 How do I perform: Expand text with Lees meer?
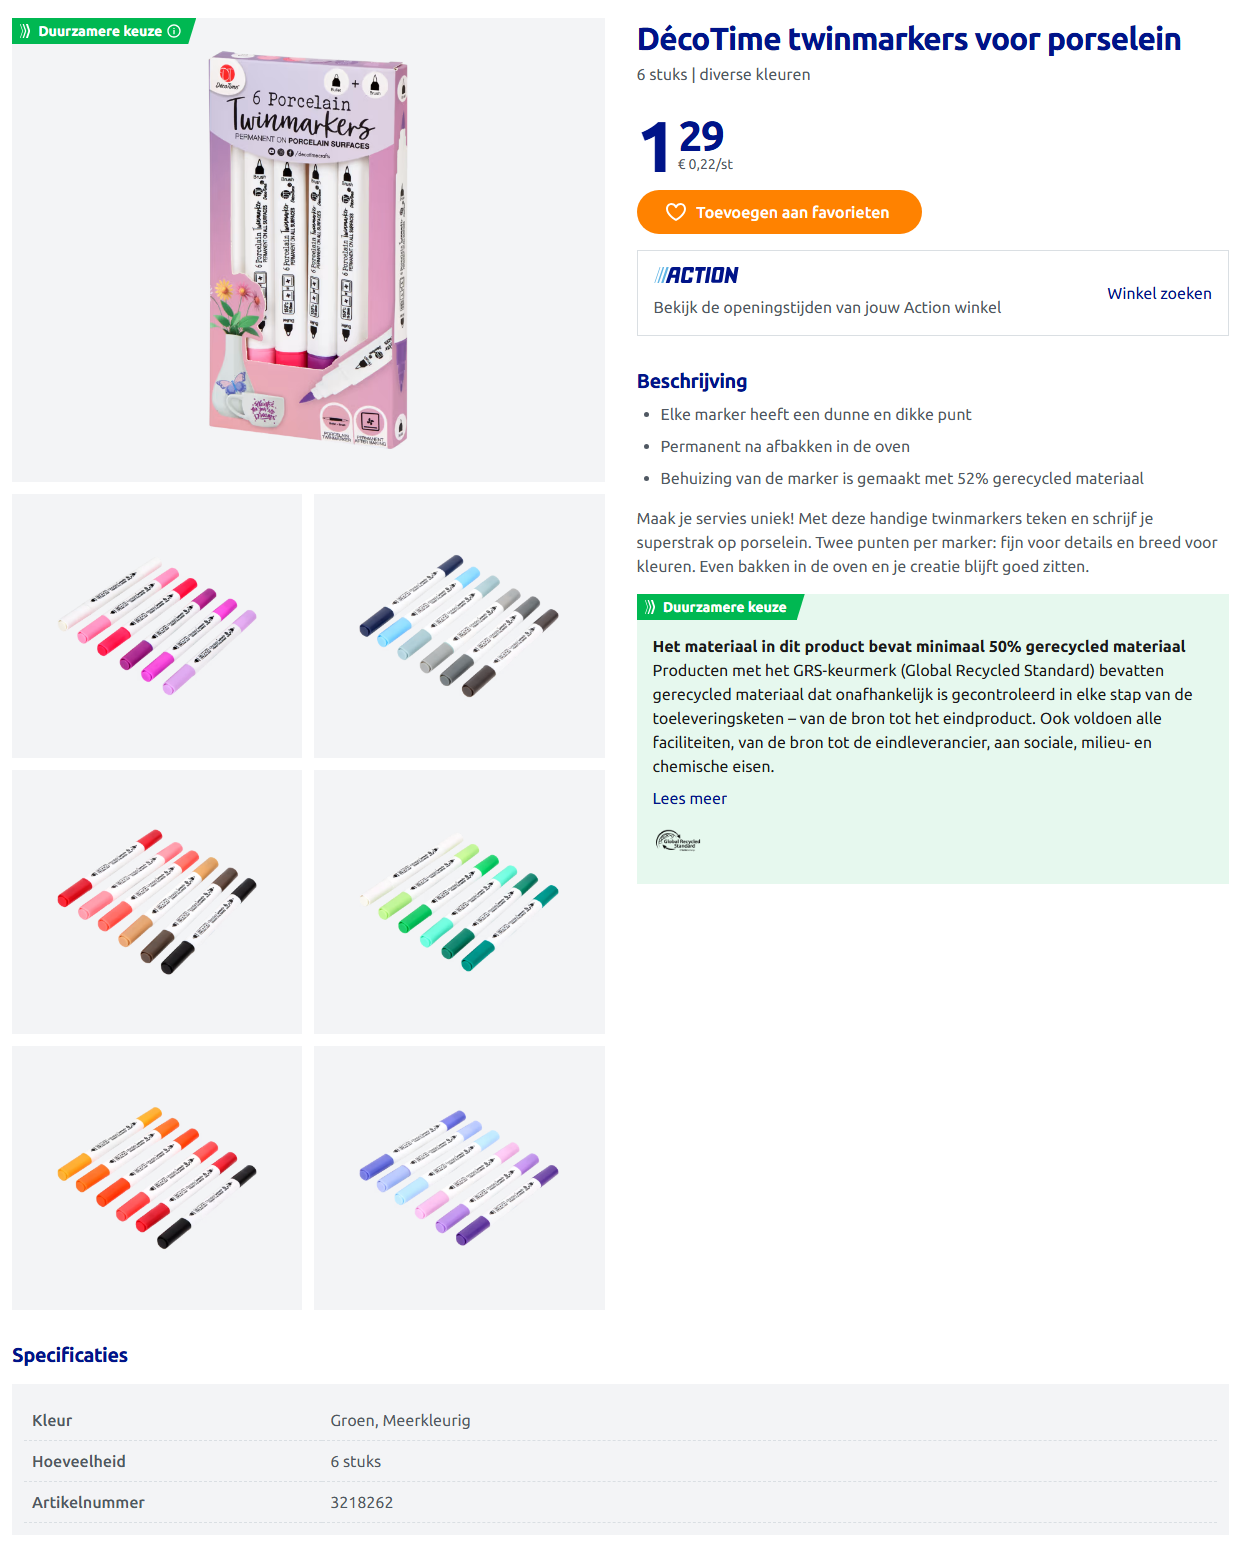pos(689,798)
